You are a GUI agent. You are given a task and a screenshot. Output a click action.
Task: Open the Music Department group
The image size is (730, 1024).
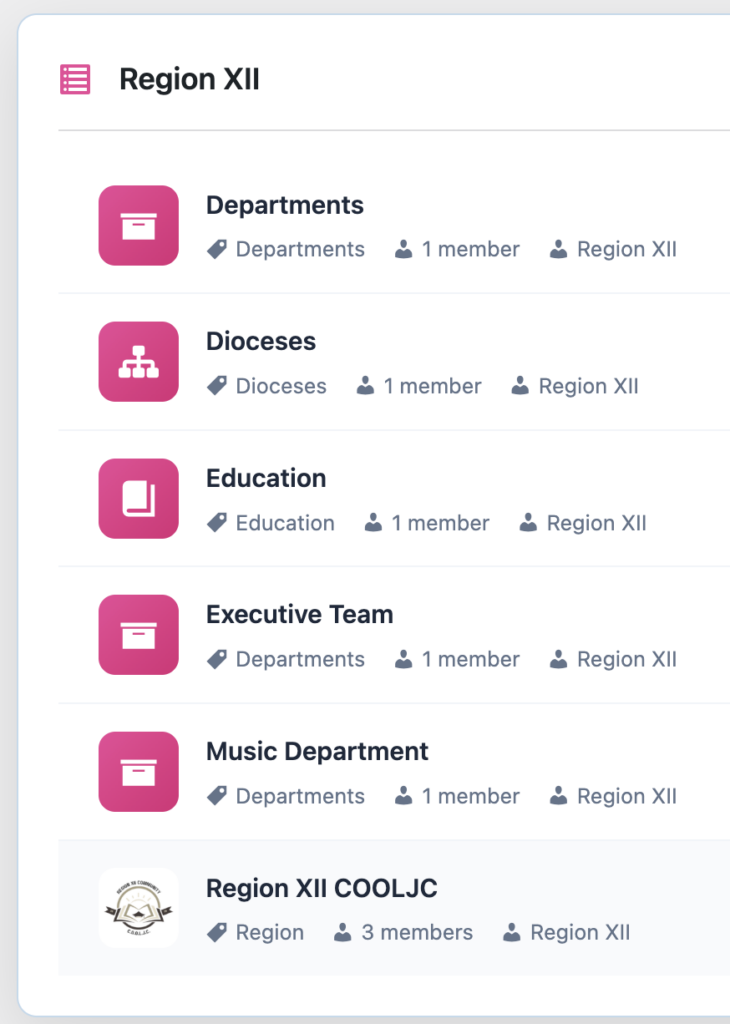tap(316, 751)
